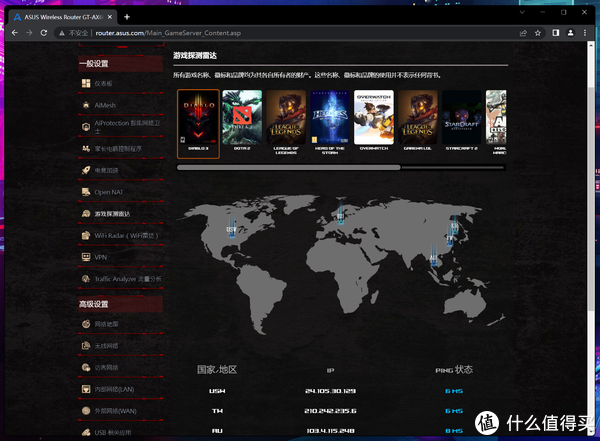Viewport: 600px width, 441px height.
Task: Click the WiFi Radar icon
Action: 86,235
